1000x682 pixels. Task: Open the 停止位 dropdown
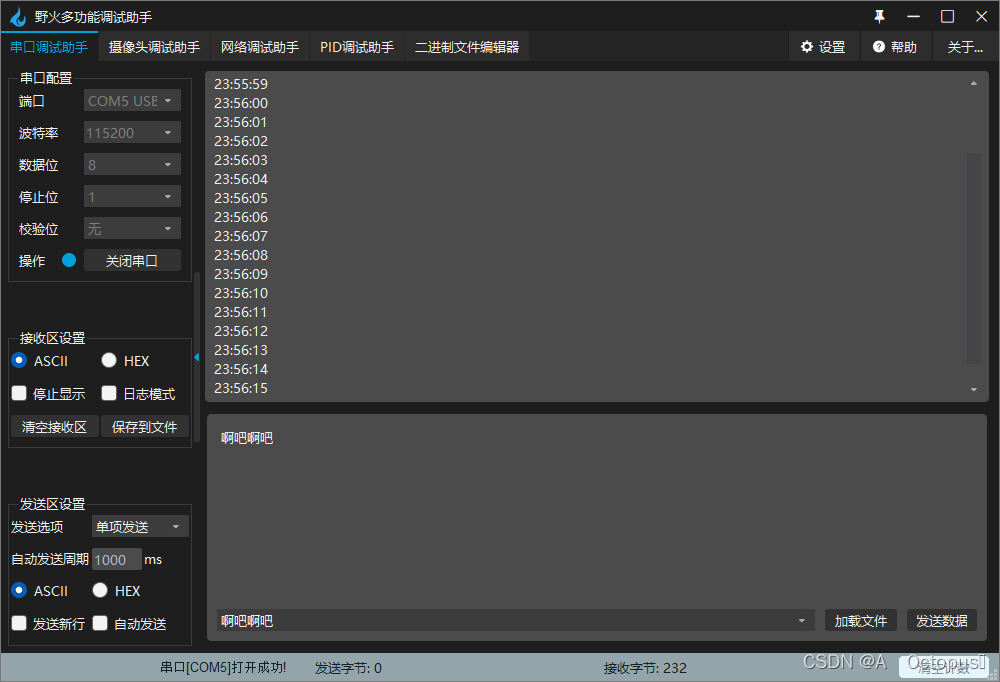pos(133,196)
